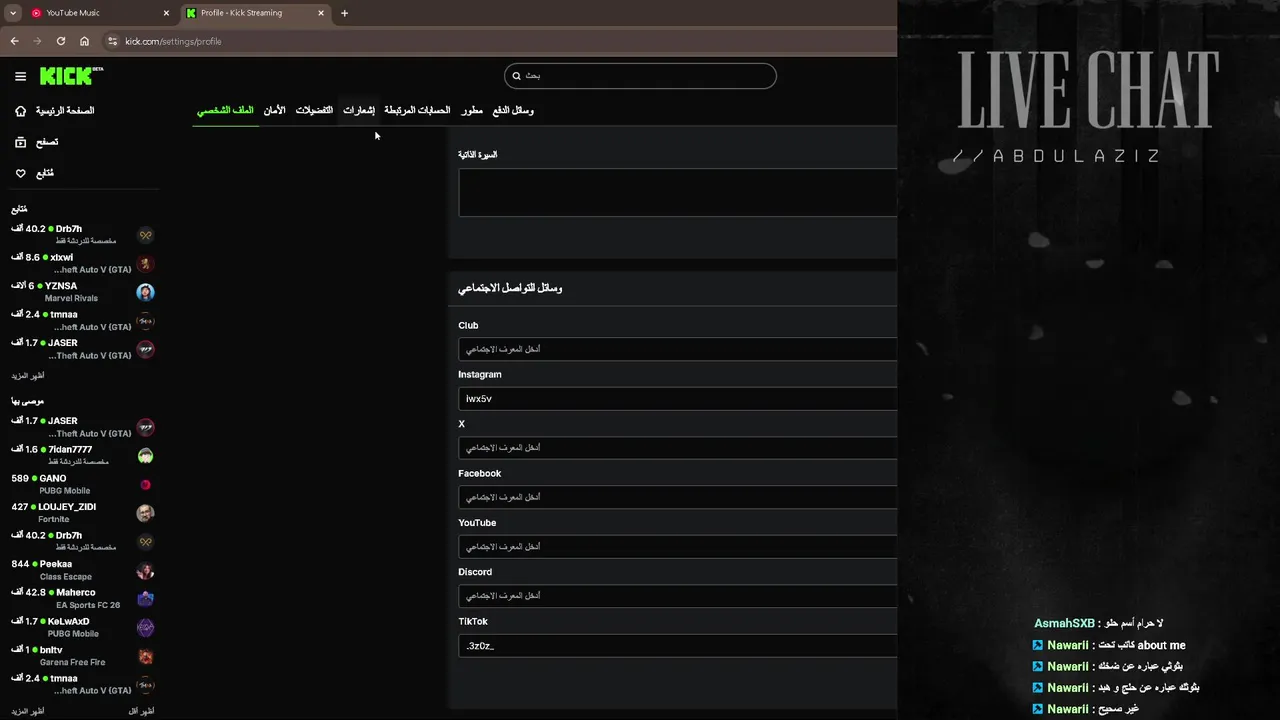The image size is (1280, 720).
Task: Close the Profile - Kick Streaming tab
Action: (321, 13)
